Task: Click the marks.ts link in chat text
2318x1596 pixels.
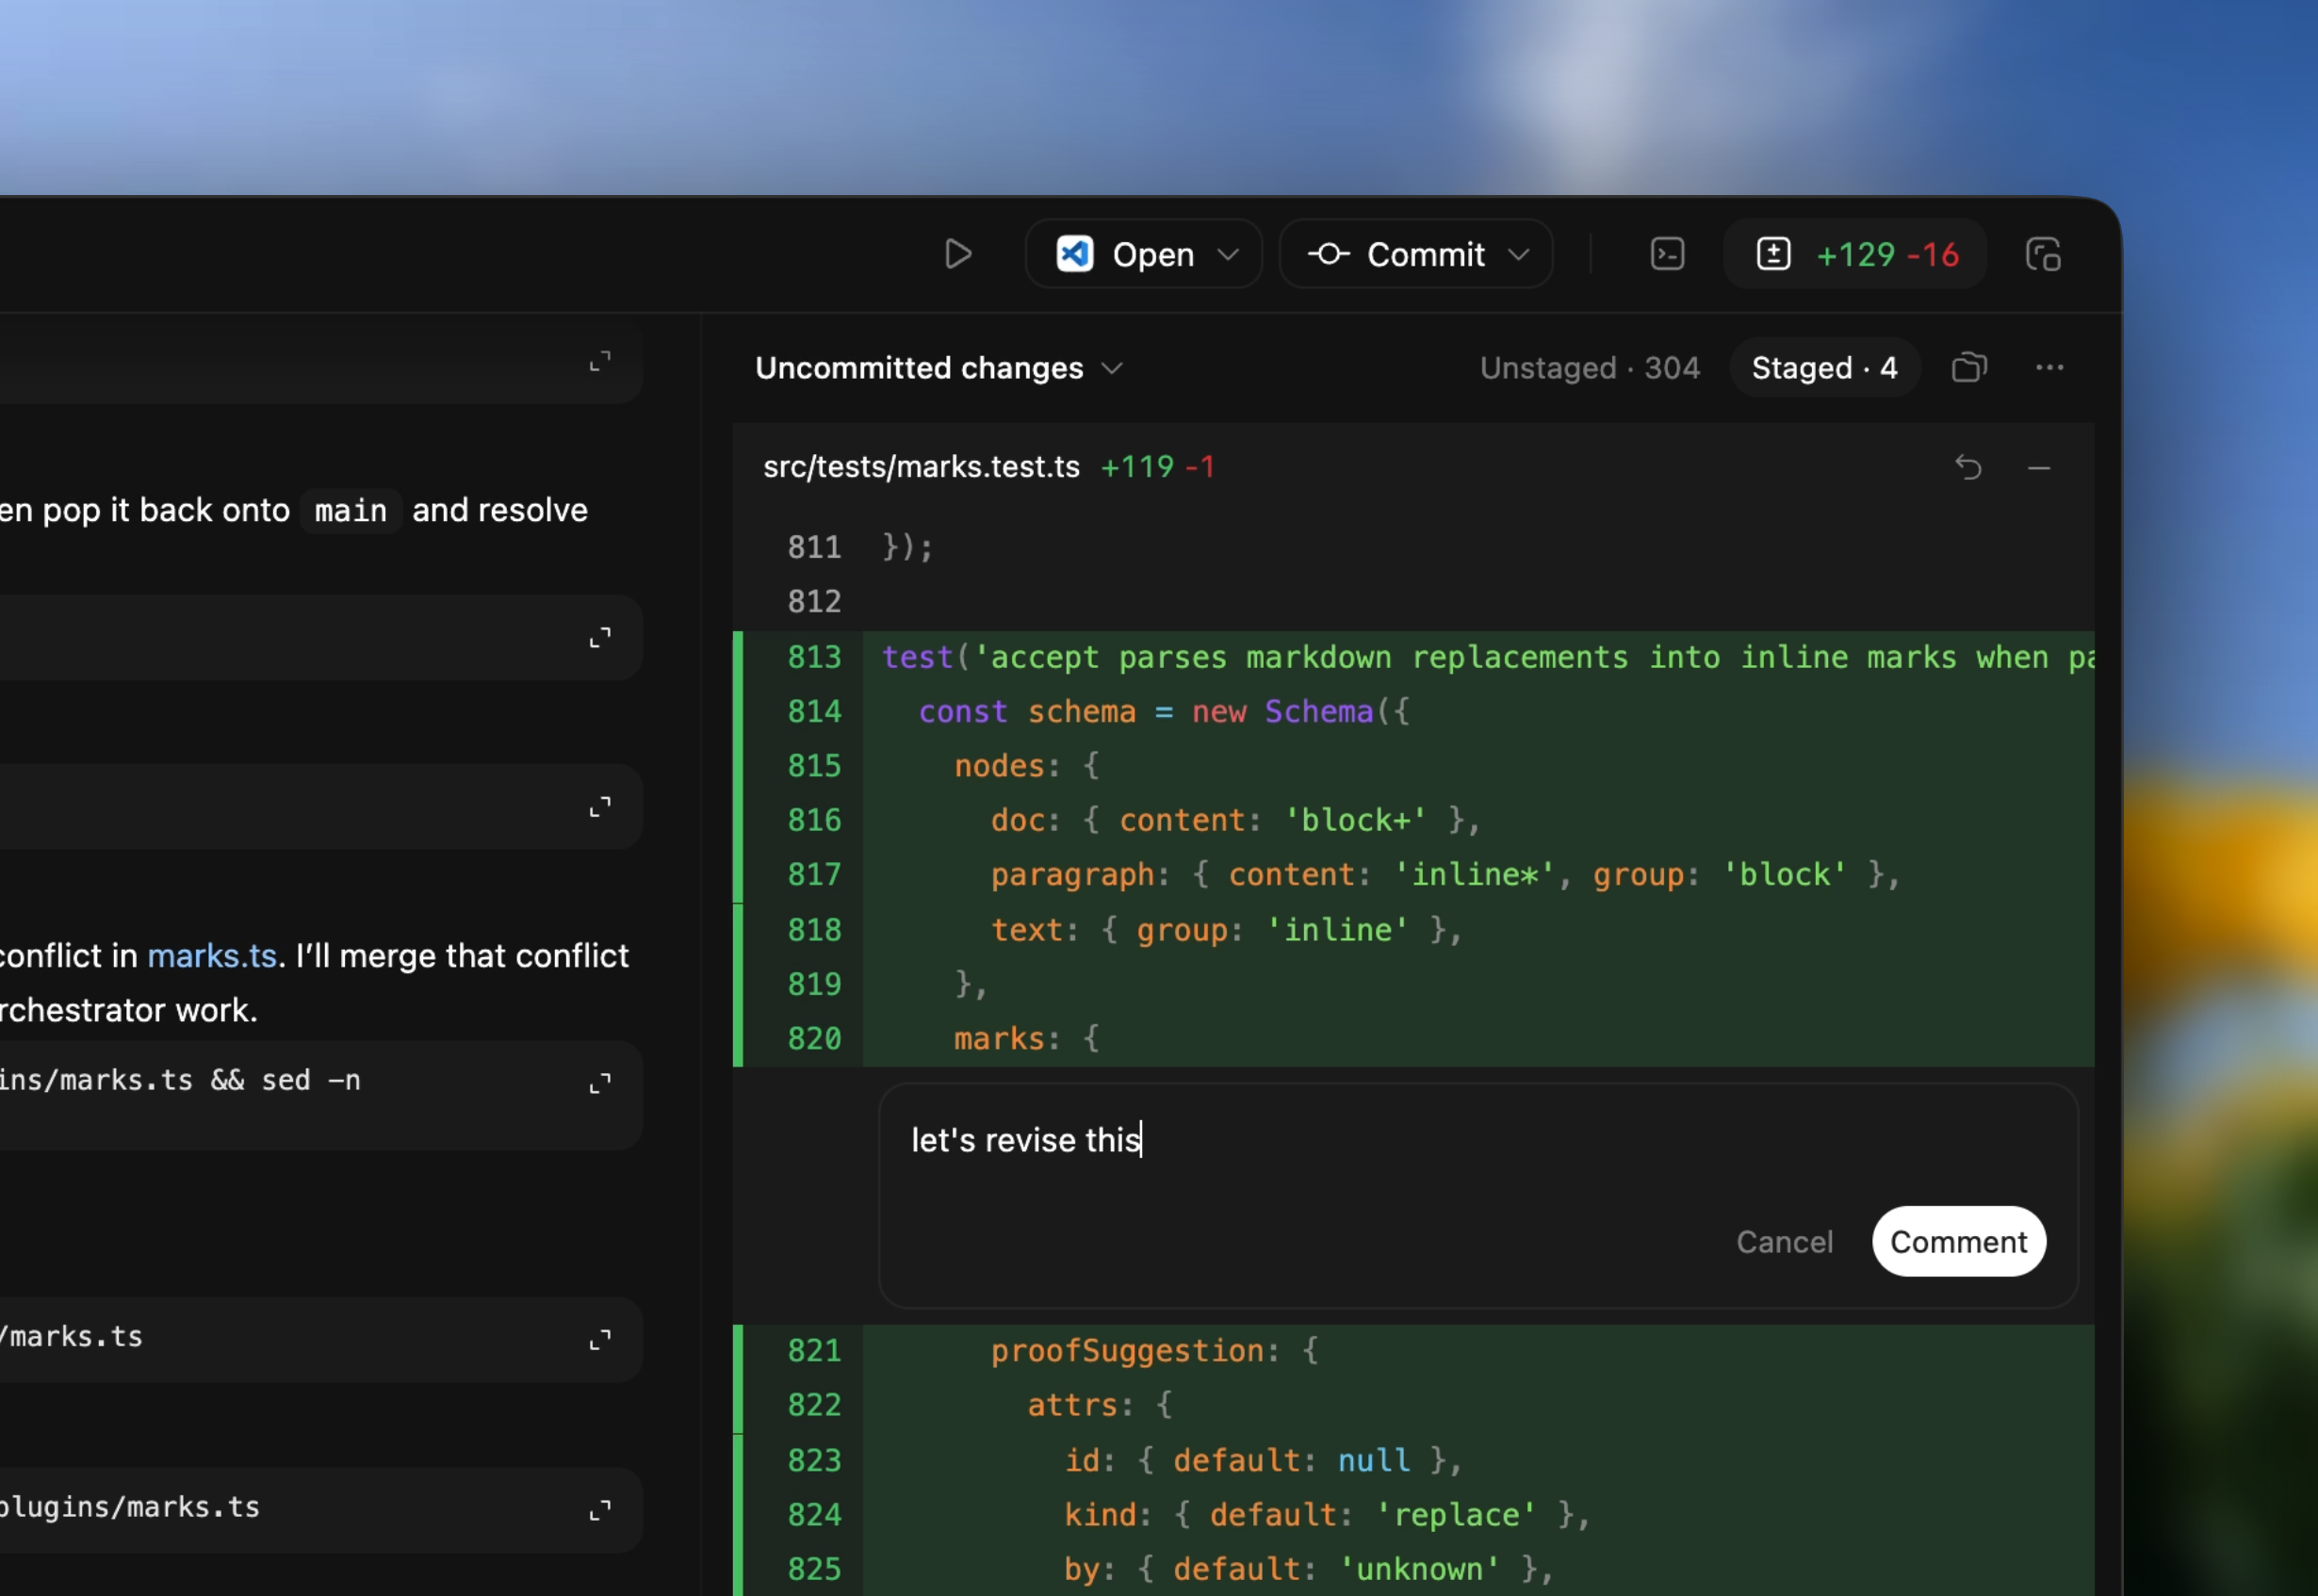Action: point(212,955)
